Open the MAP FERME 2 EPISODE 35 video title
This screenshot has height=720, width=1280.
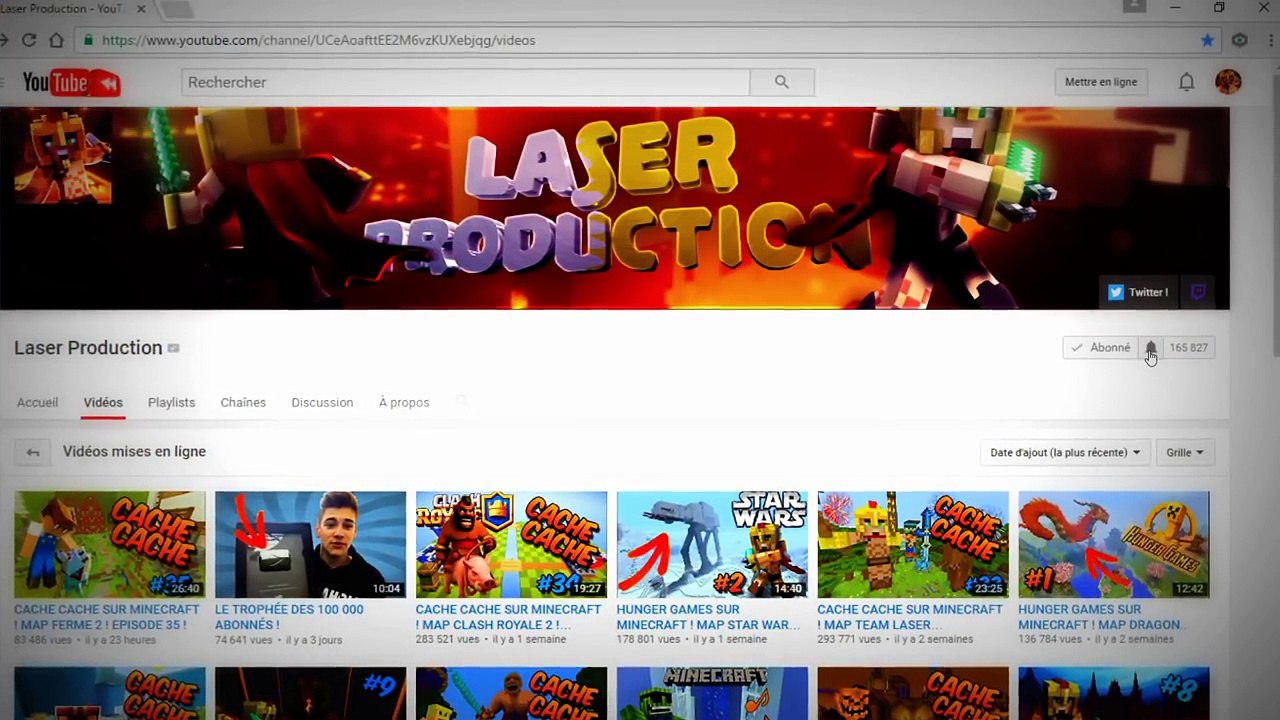[x=107, y=617]
